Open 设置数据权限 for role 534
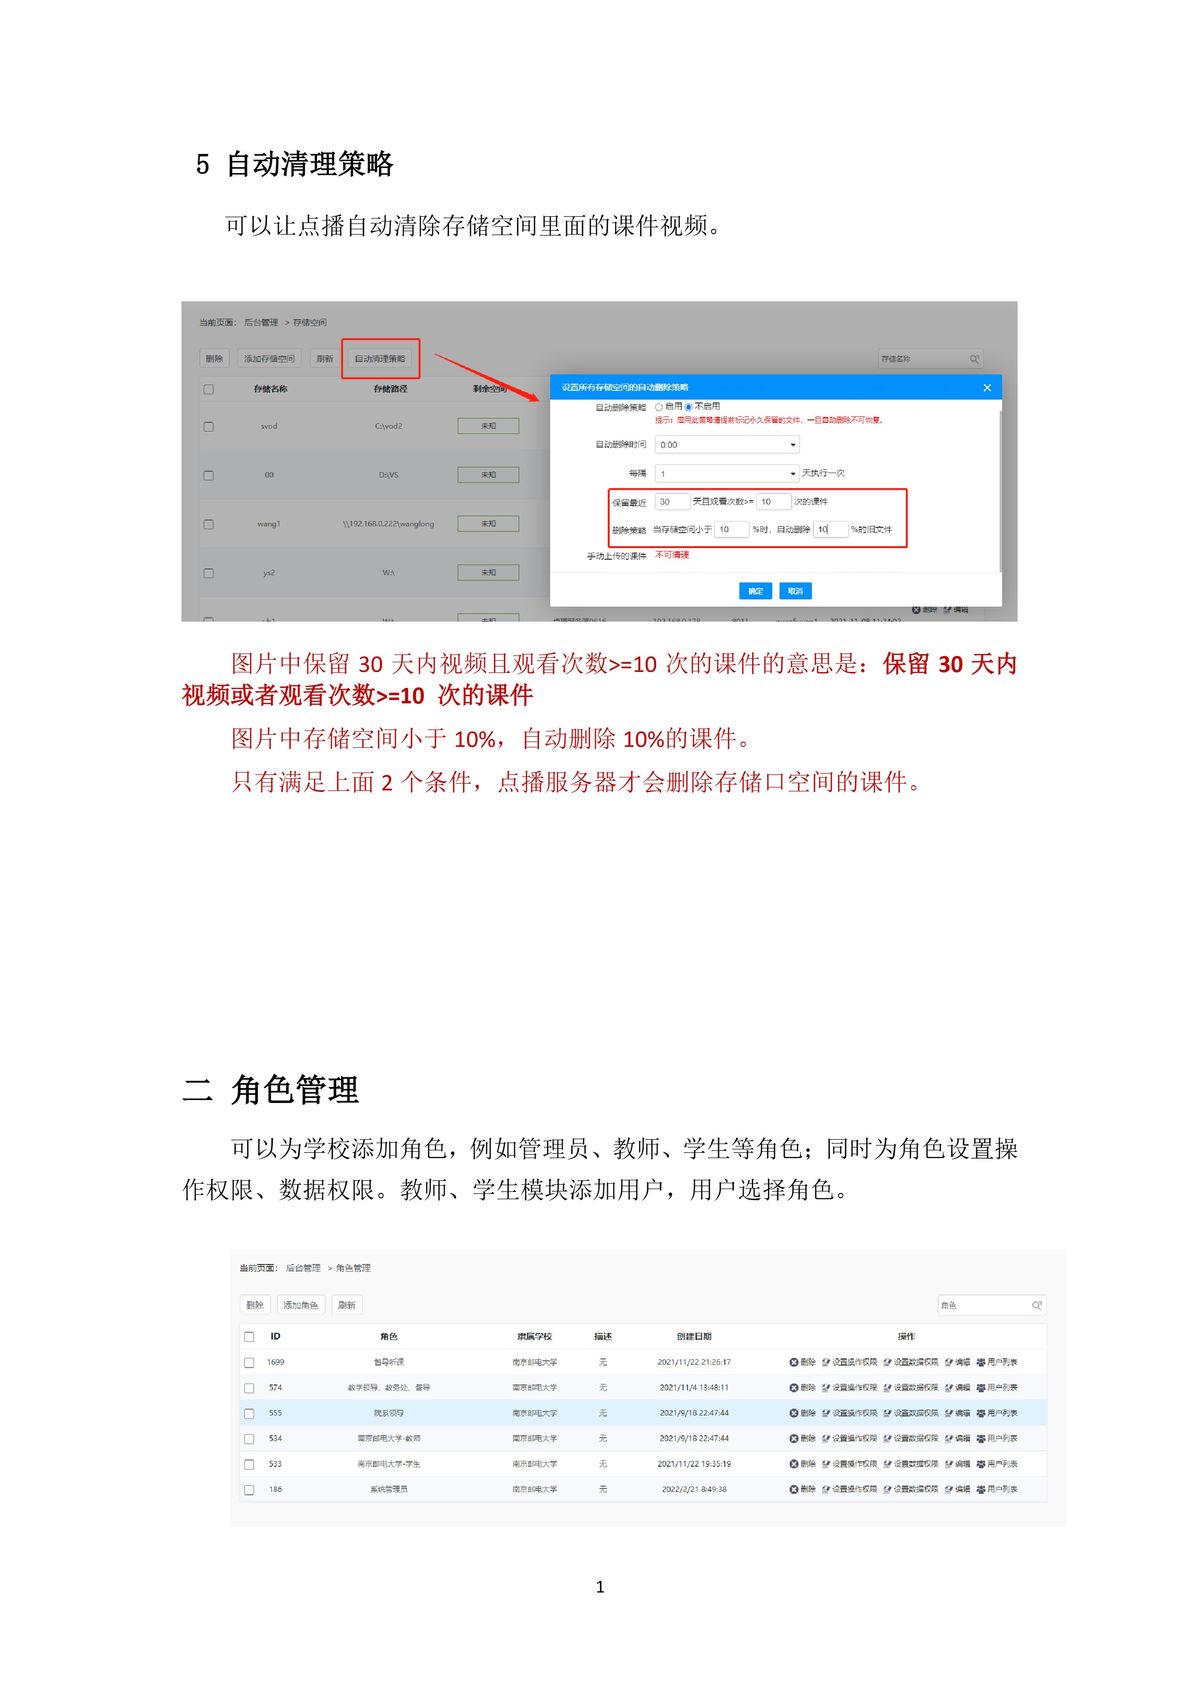The image size is (1200, 1697). point(911,1438)
